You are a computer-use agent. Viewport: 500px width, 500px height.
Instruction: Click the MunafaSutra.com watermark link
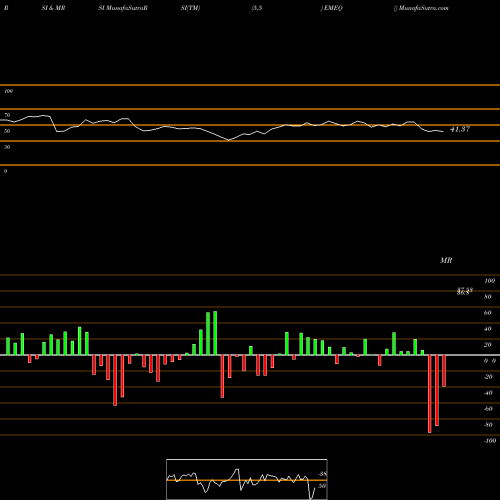tap(423, 8)
